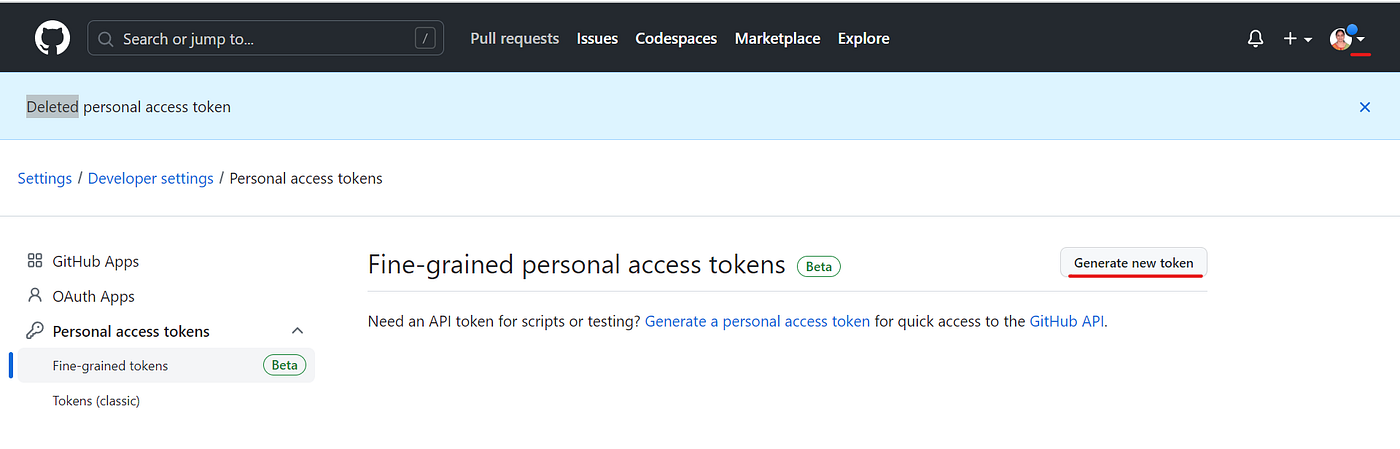Click the OAuth Apps person icon
The width and height of the screenshot is (1400, 449).
[35, 296]
